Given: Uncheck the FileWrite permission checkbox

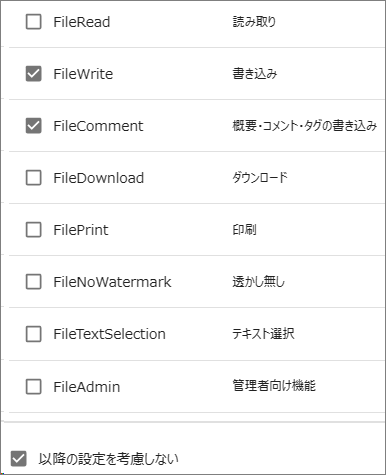Looking at the screenshot, I should 34,74.
